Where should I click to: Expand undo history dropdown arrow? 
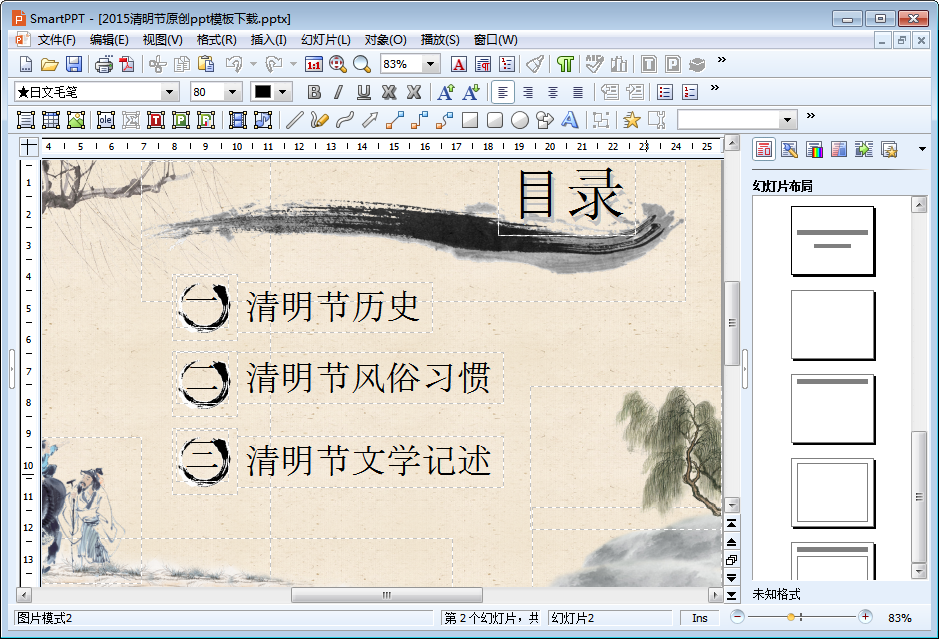[253, 64]
